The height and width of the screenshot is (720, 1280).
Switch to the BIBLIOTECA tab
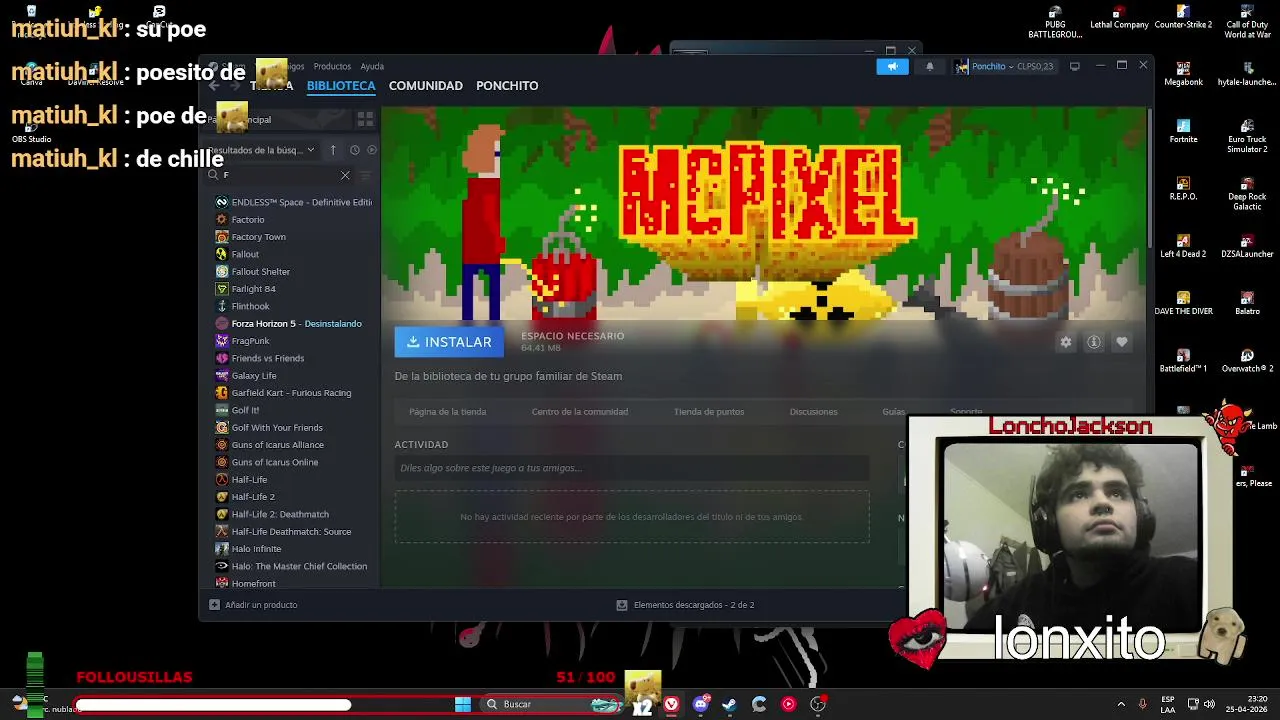[341, 86]
